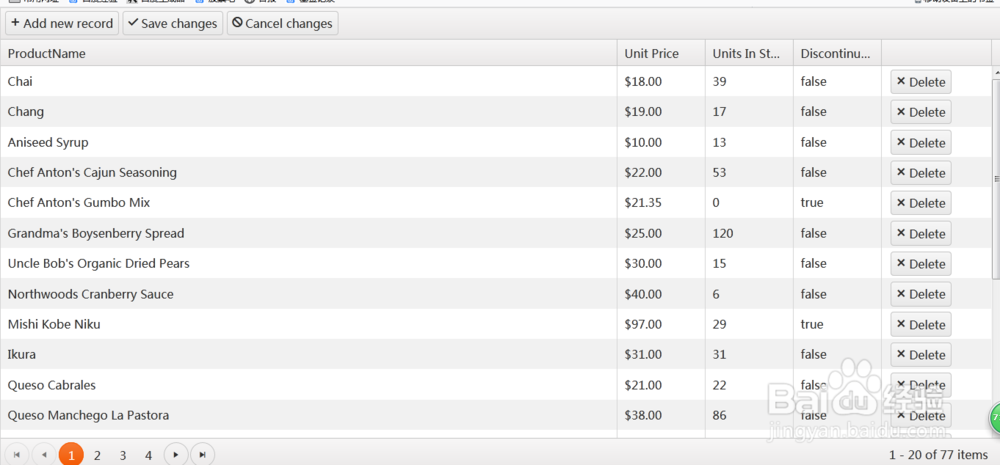Click the Discontinued column header
The height and width of the screenshot is (465, 1000).
click(x=836, y=53)
